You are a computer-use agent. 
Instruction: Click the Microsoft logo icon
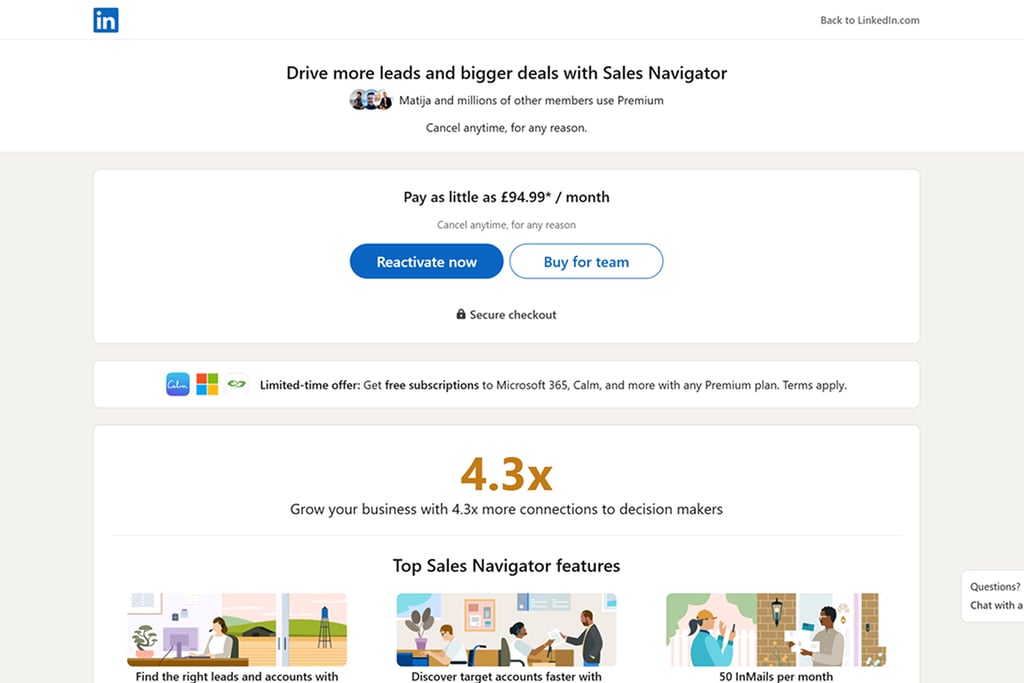[x=207, y=384]
